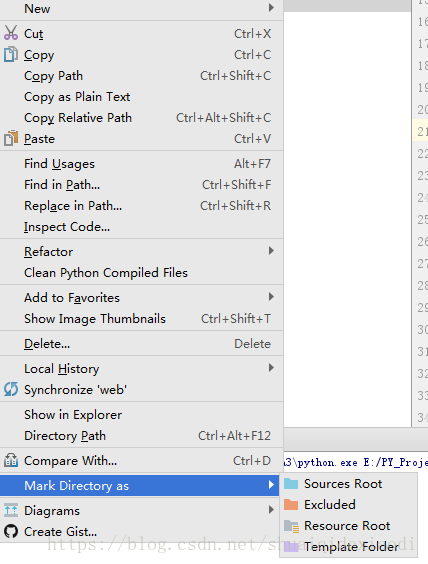The width and height of the screenshot is (428, 564).
Task: Run Inspect Code
Action: 141,227
